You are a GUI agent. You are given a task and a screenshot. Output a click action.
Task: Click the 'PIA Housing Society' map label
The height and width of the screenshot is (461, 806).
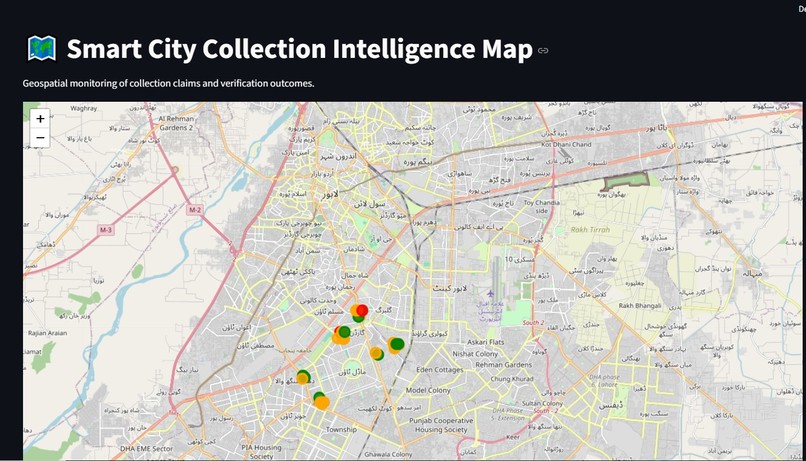click(x=261, y=452)
